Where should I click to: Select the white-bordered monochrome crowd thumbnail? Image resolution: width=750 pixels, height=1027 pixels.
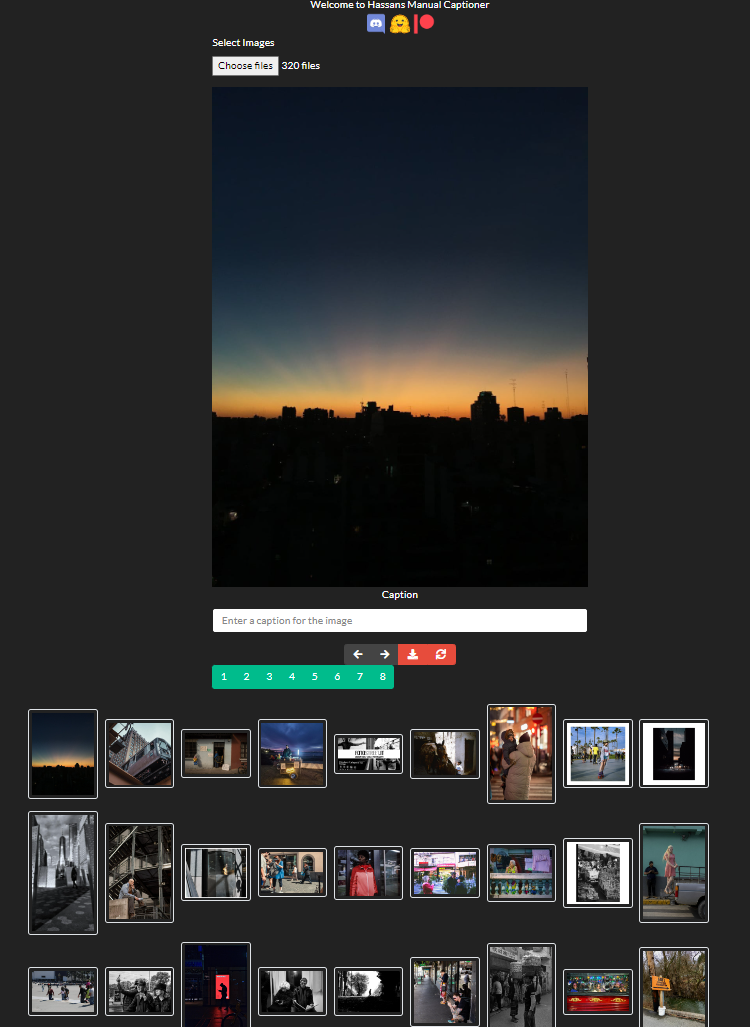(x=598, y=873)
